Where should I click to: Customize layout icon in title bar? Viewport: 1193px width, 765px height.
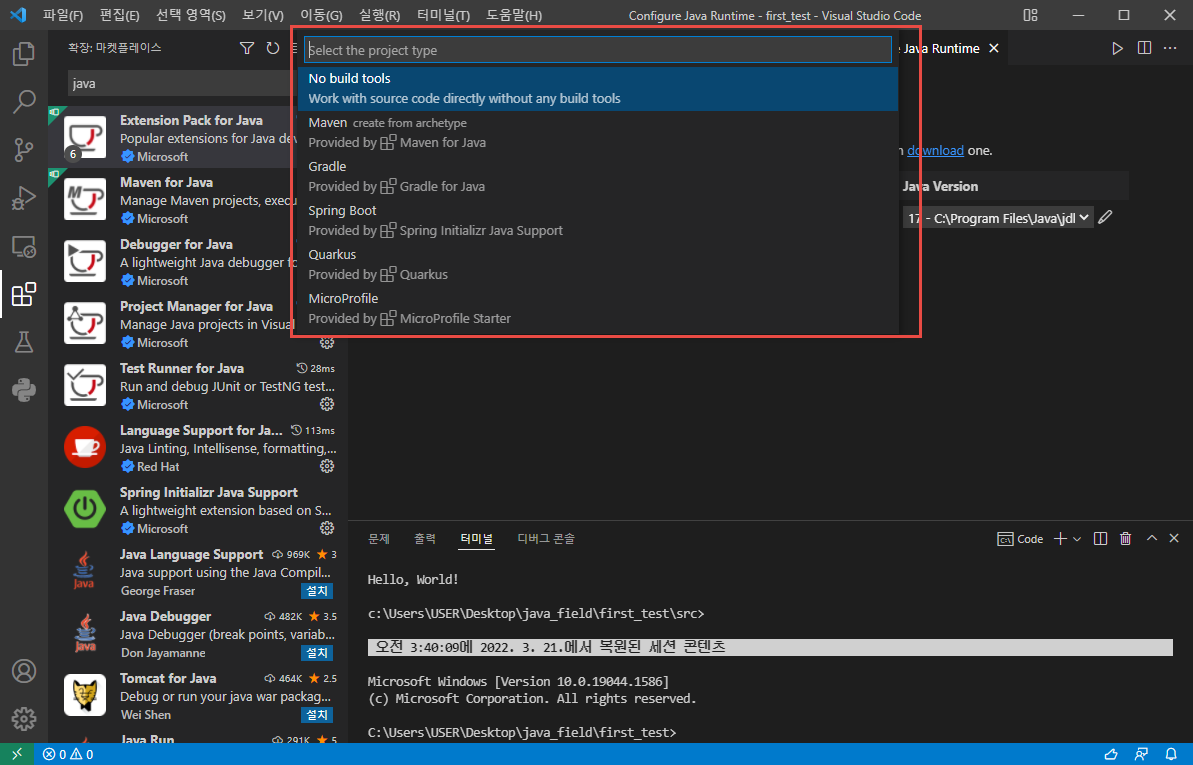[x=1030, y=15]
